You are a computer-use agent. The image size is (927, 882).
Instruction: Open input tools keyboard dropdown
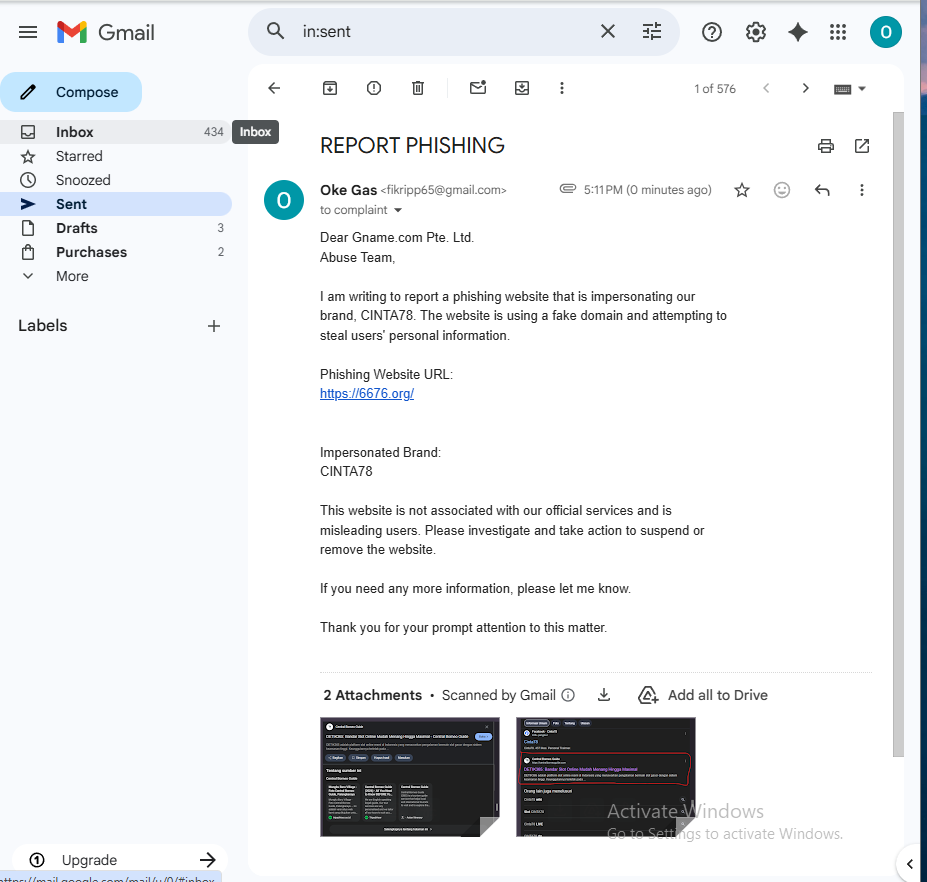click(850, 89)
